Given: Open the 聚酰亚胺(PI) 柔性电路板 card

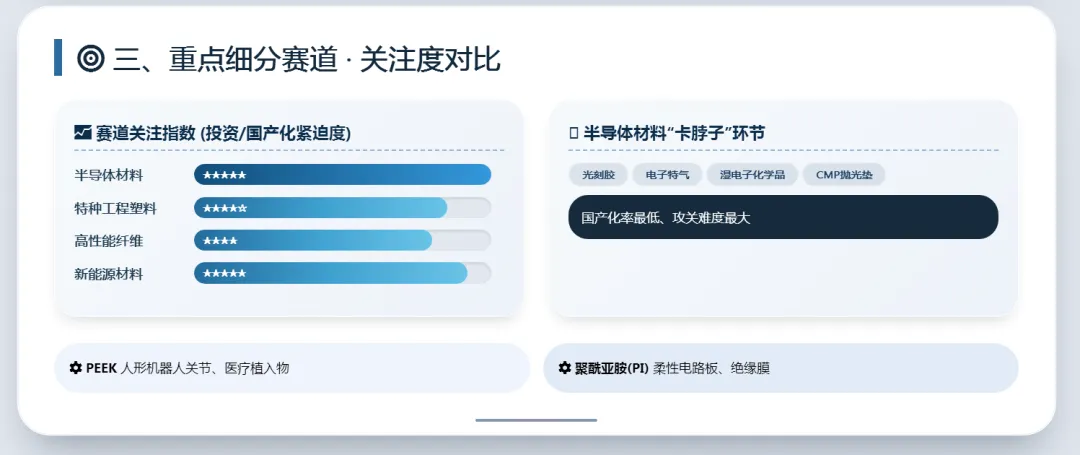Looking at the screenshot, I should 780,368.
